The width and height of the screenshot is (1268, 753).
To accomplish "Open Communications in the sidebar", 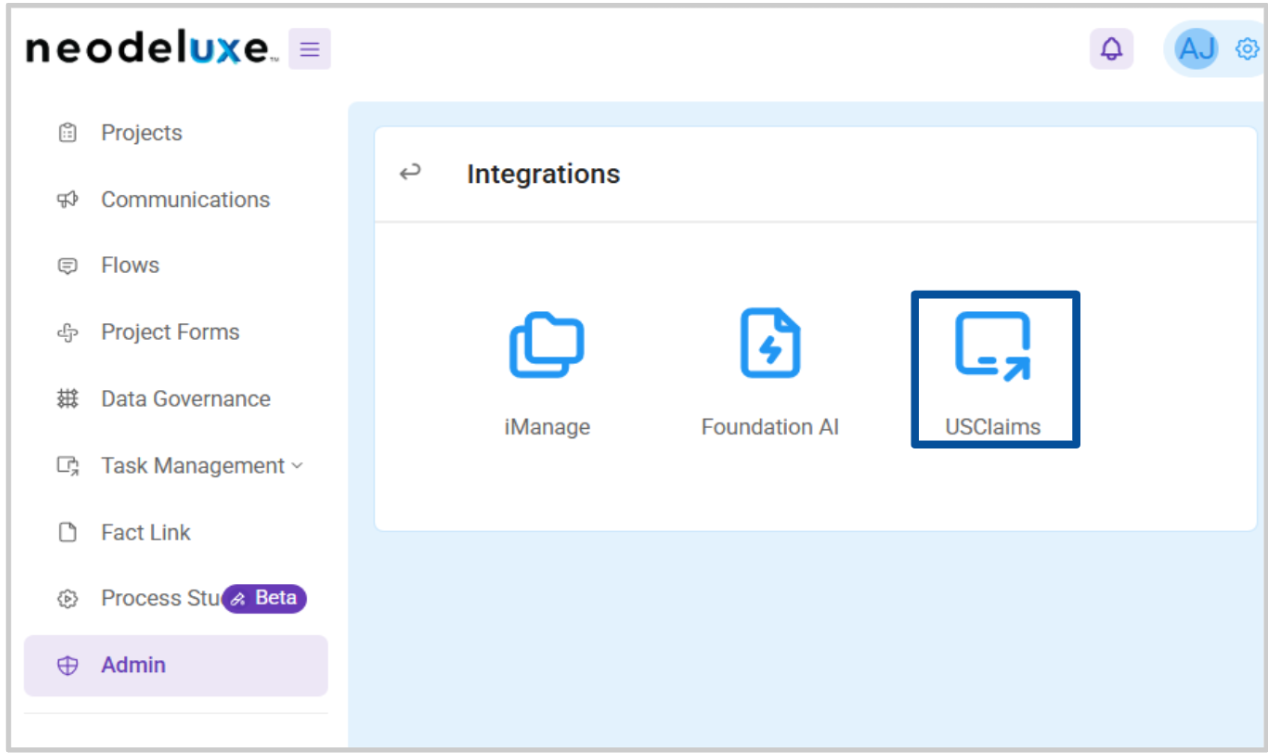I will pyautogui.click(x=186, y=200).
